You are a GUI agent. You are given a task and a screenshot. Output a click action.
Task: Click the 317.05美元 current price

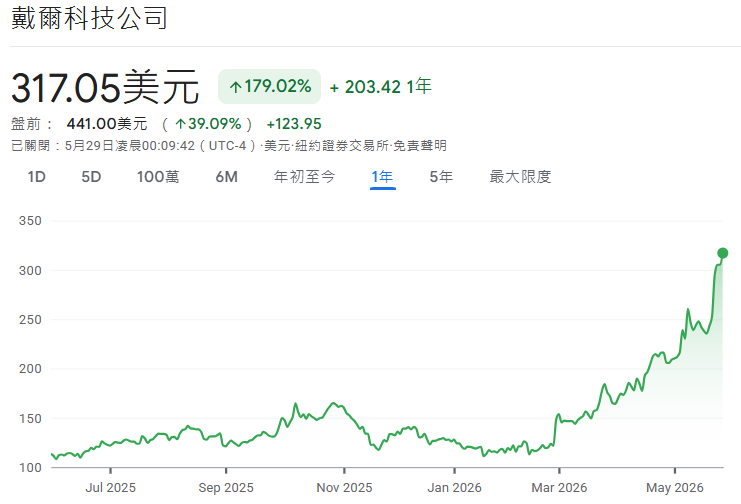(x=105, y=87)
